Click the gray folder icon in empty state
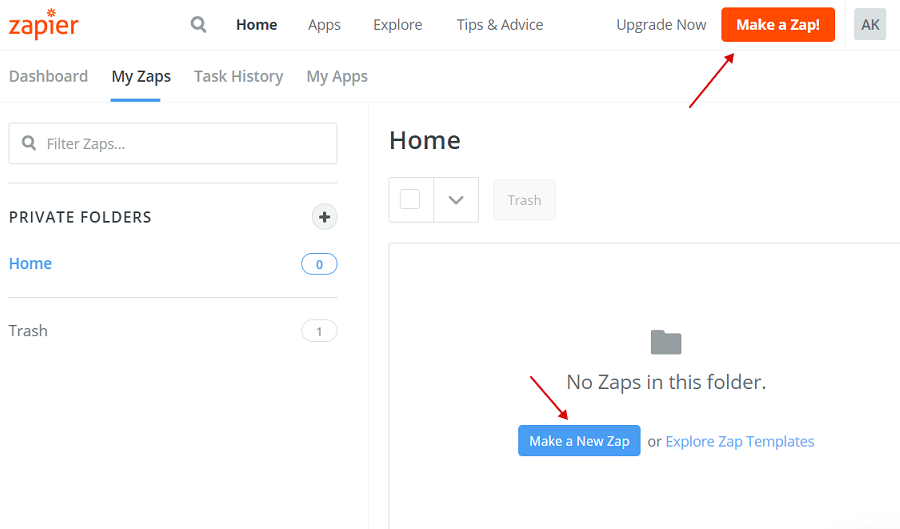The height and width of the screenshot is (529, 900). coord(666,343)
